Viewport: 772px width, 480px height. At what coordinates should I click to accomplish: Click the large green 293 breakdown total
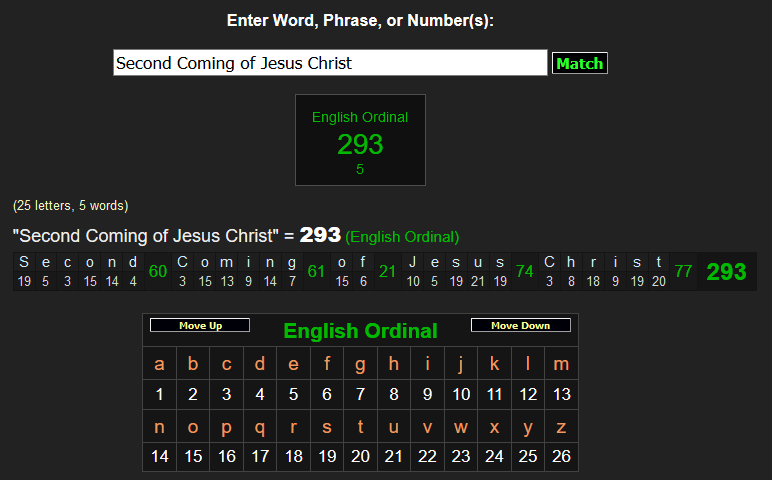pos(726,271)
